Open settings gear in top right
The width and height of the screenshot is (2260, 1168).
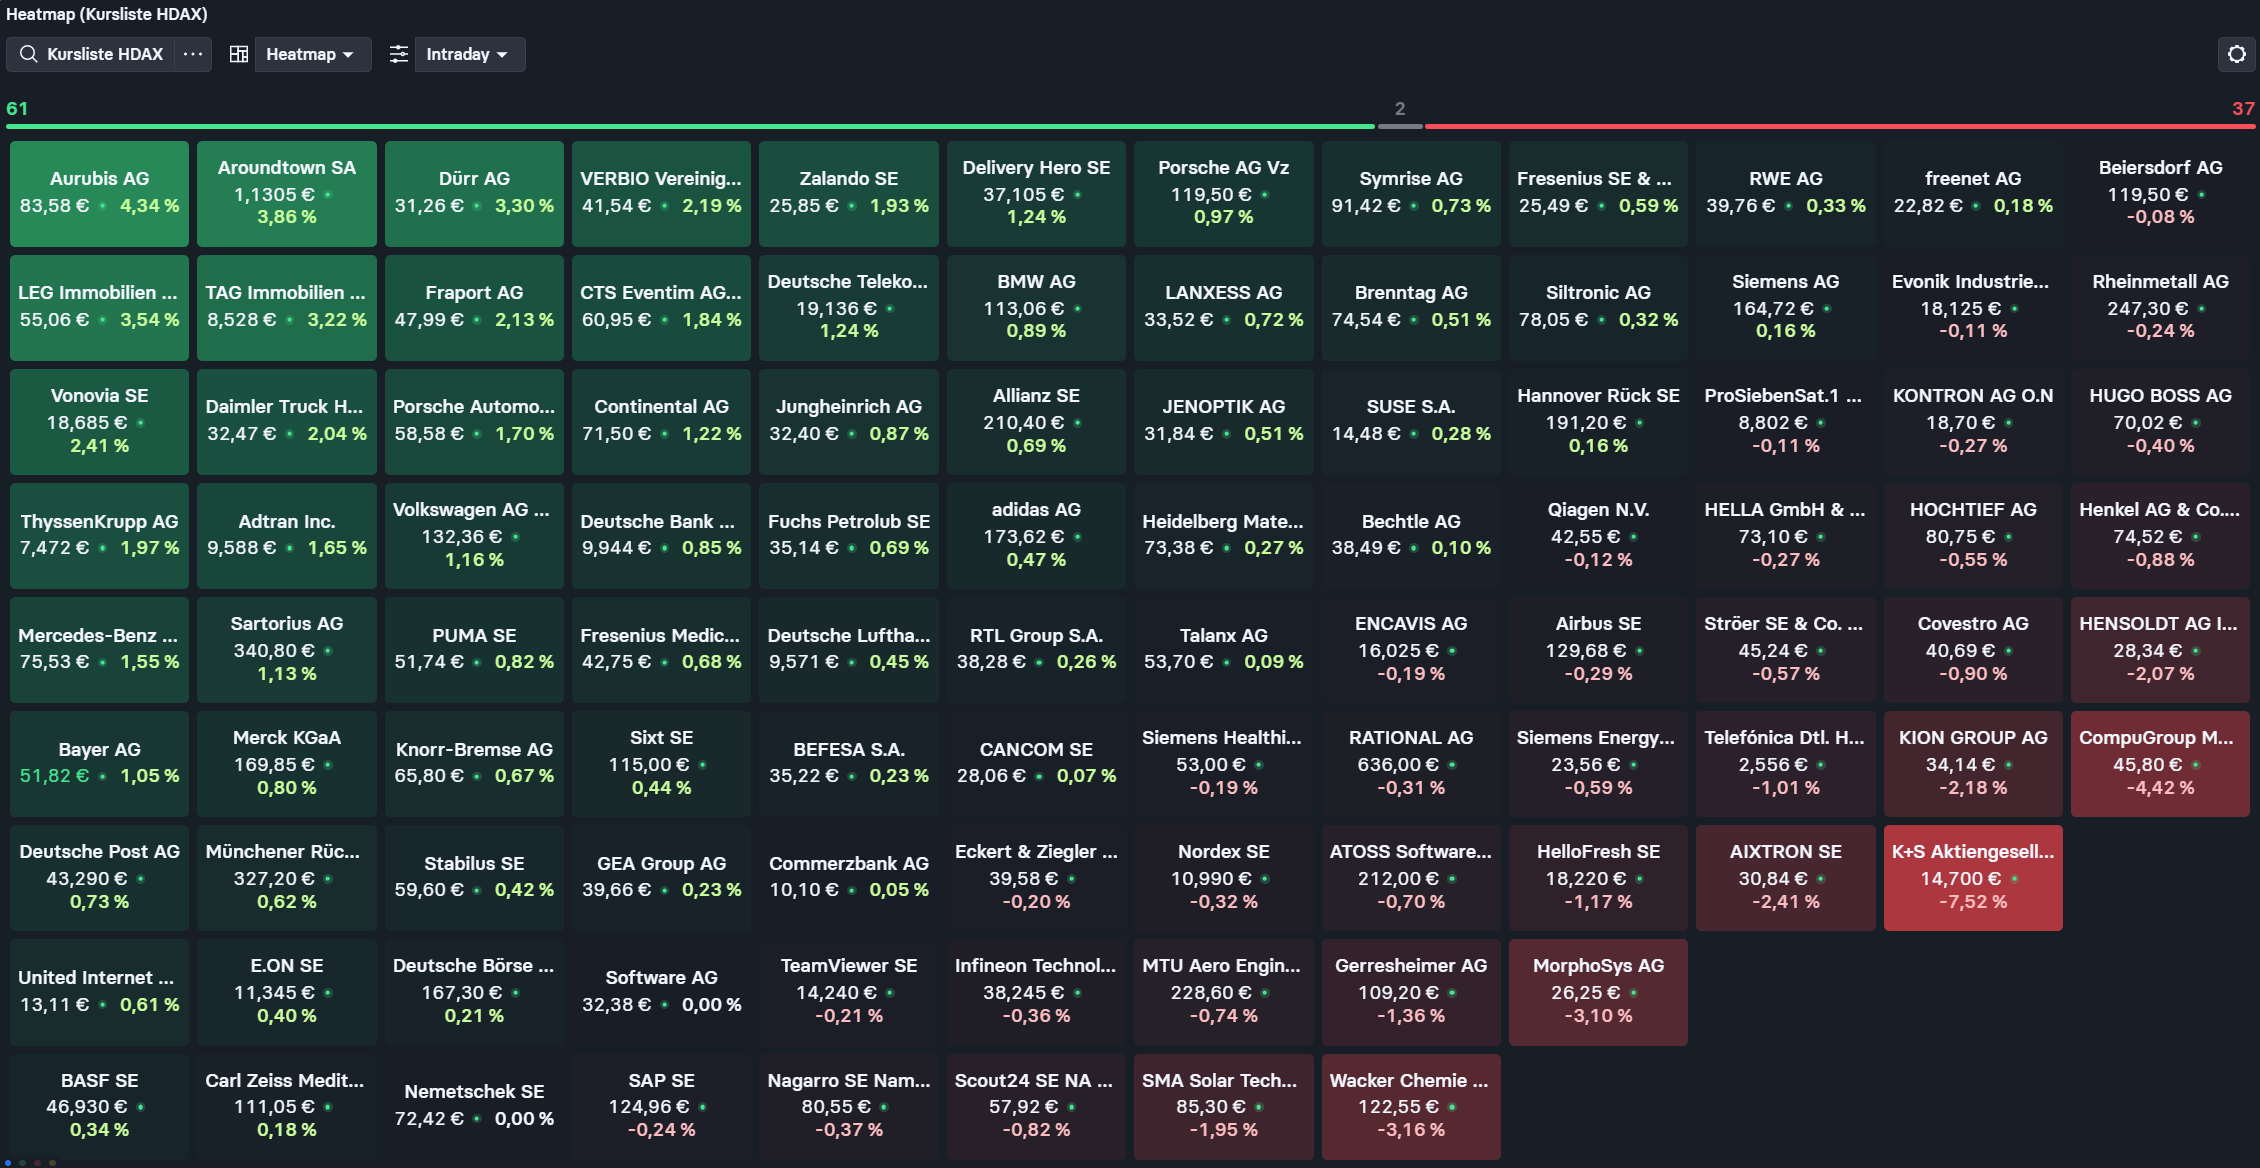pyautogui.click(x=2237, y=54)
